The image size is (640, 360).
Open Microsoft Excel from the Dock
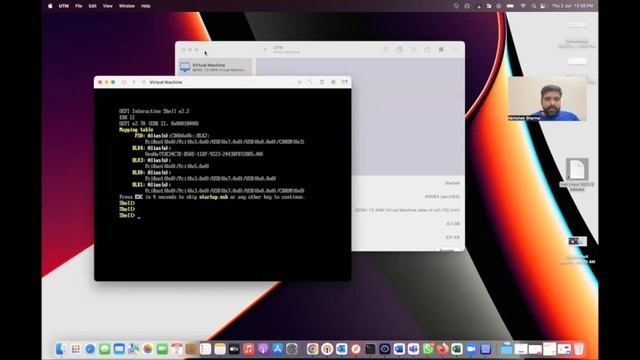pos(457,349)
